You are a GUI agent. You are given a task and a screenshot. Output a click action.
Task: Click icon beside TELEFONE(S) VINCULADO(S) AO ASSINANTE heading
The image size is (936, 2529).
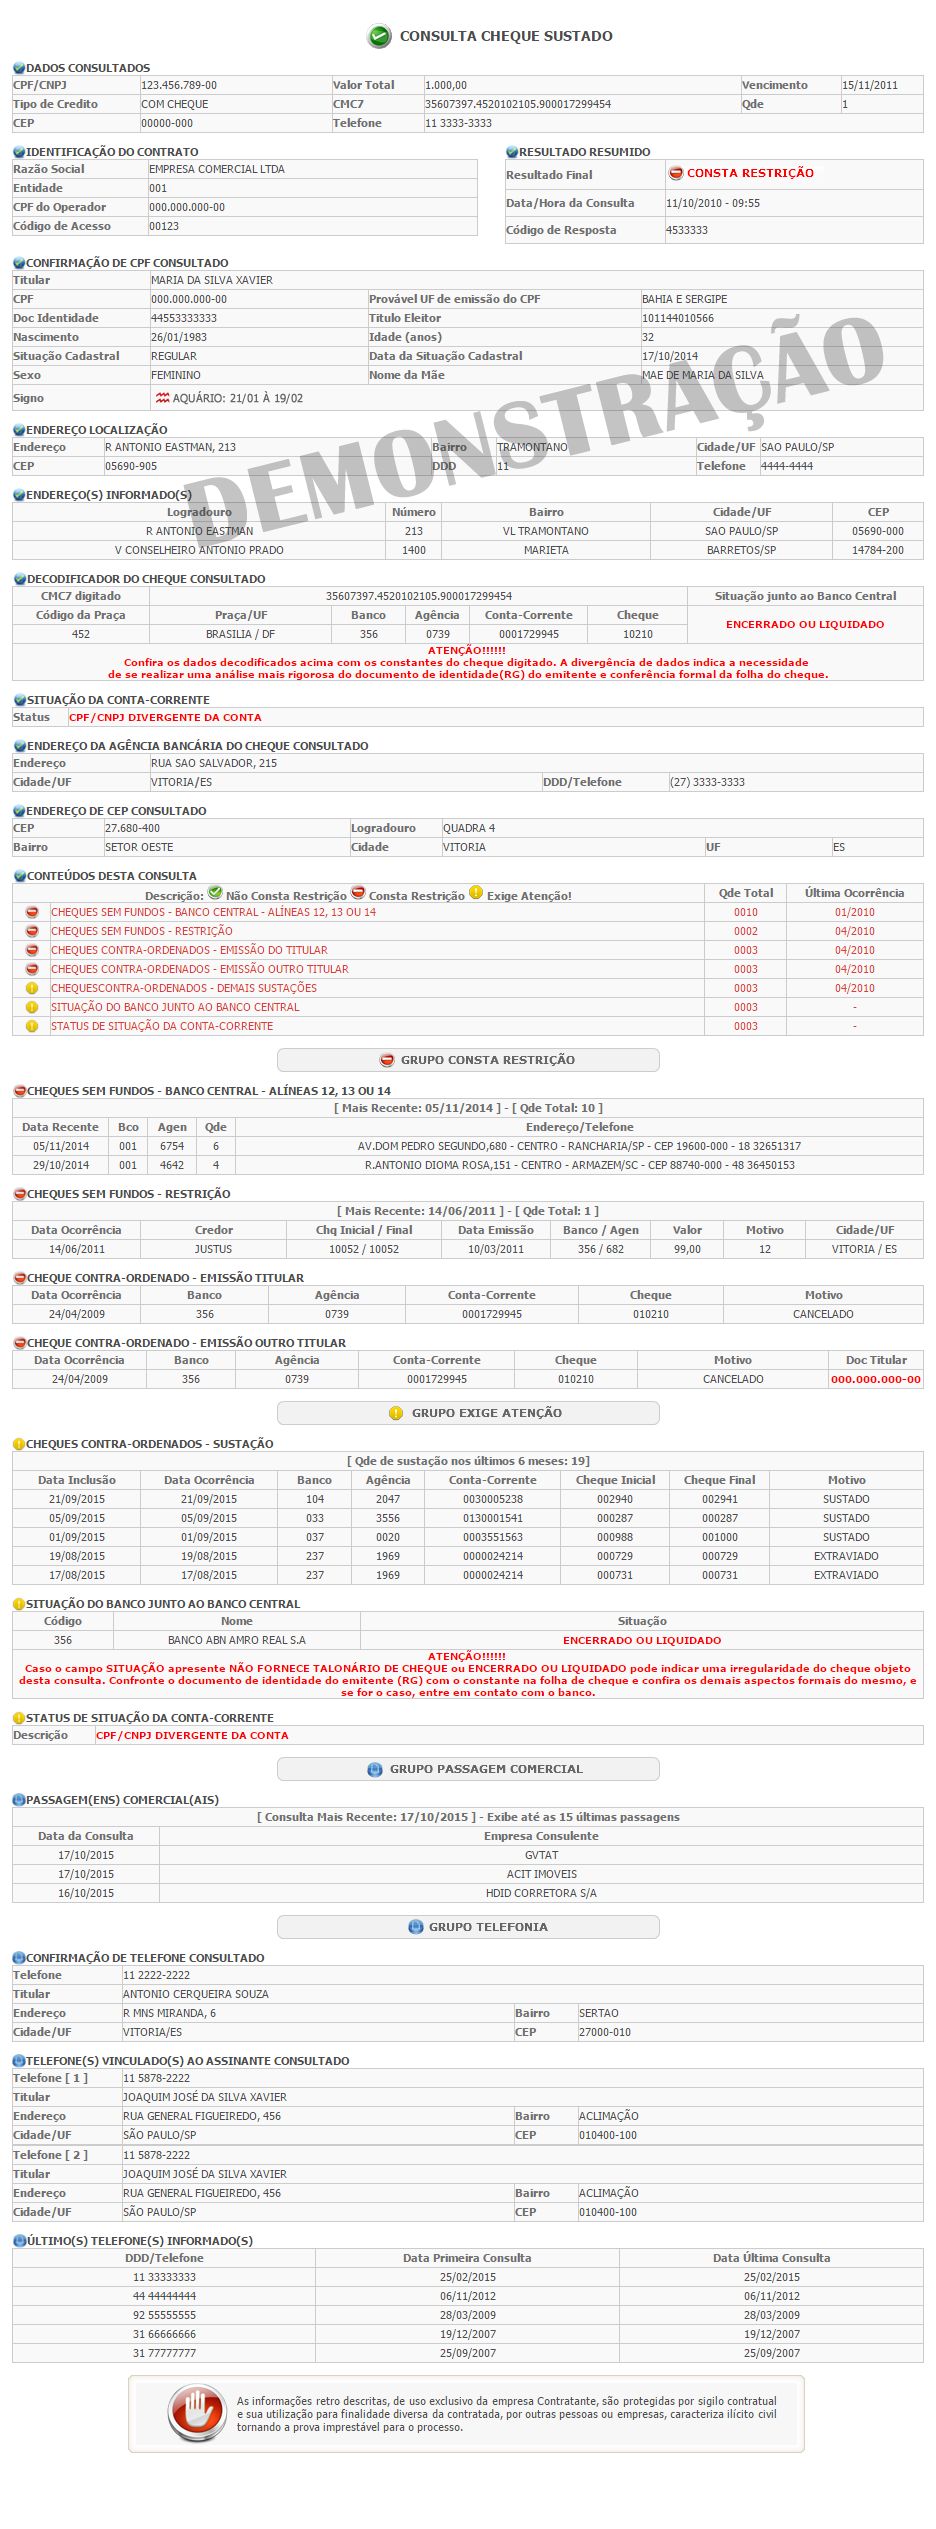coord(19,2061)
